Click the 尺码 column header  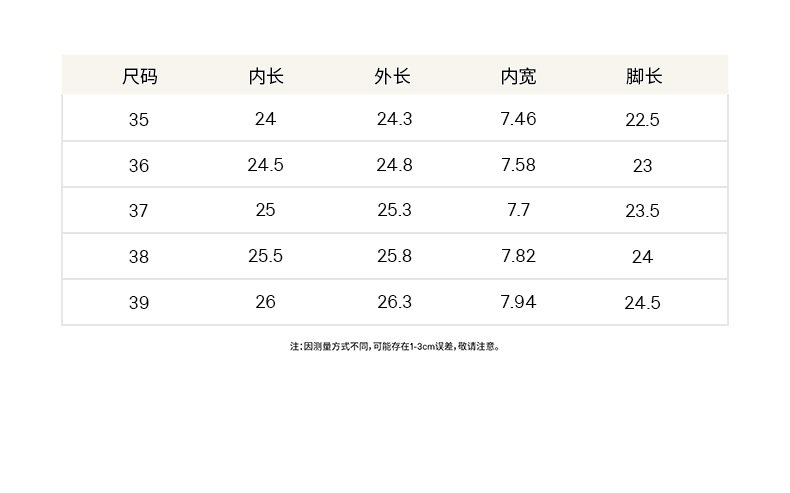coord(139,76)
